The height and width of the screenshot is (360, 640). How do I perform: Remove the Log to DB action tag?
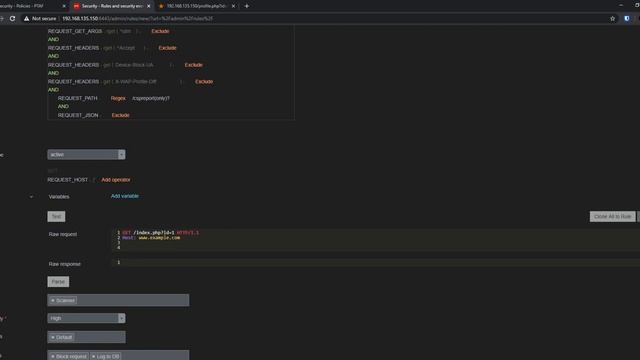click(93, 356)
